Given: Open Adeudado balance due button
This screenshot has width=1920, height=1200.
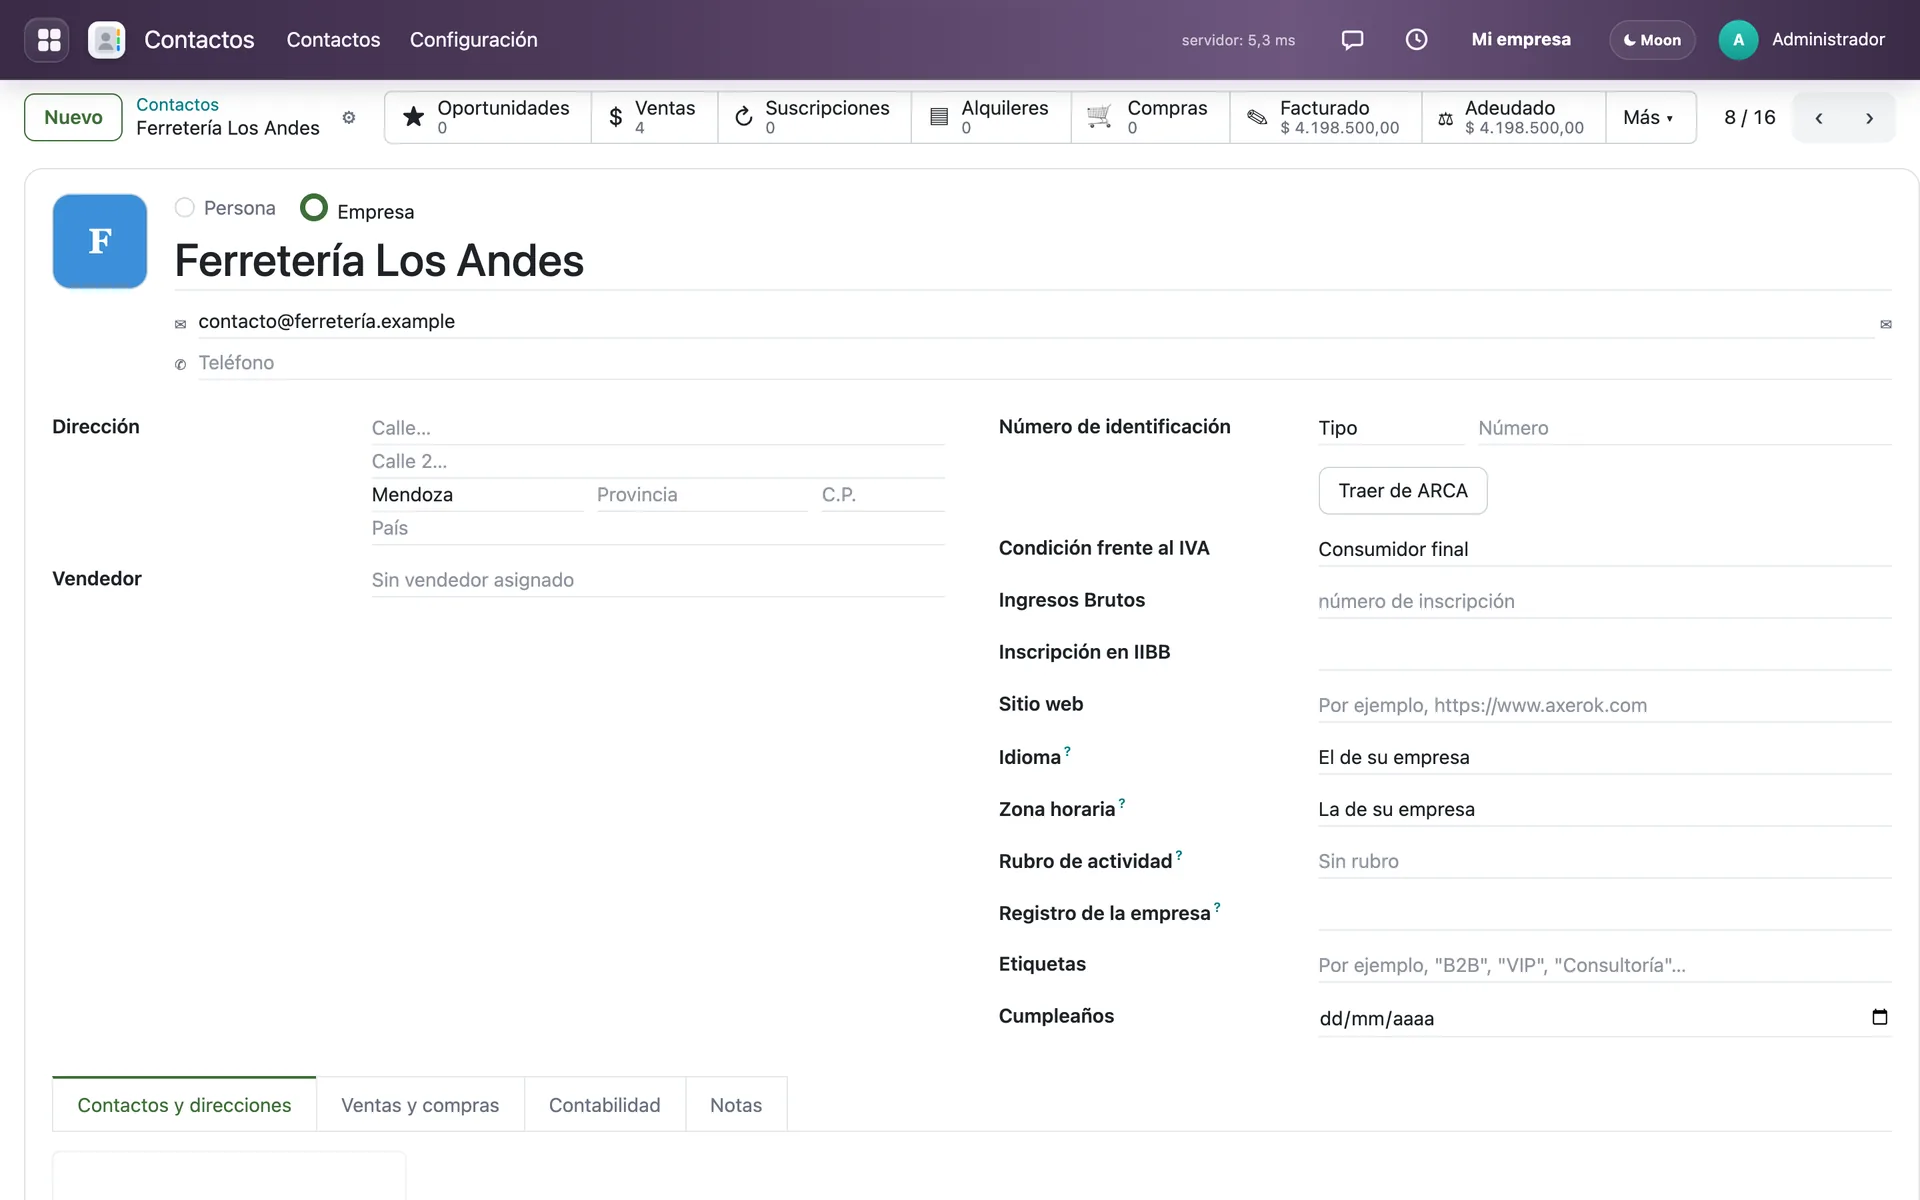Looking at the screenshot, I should [x=1514, y=117].
